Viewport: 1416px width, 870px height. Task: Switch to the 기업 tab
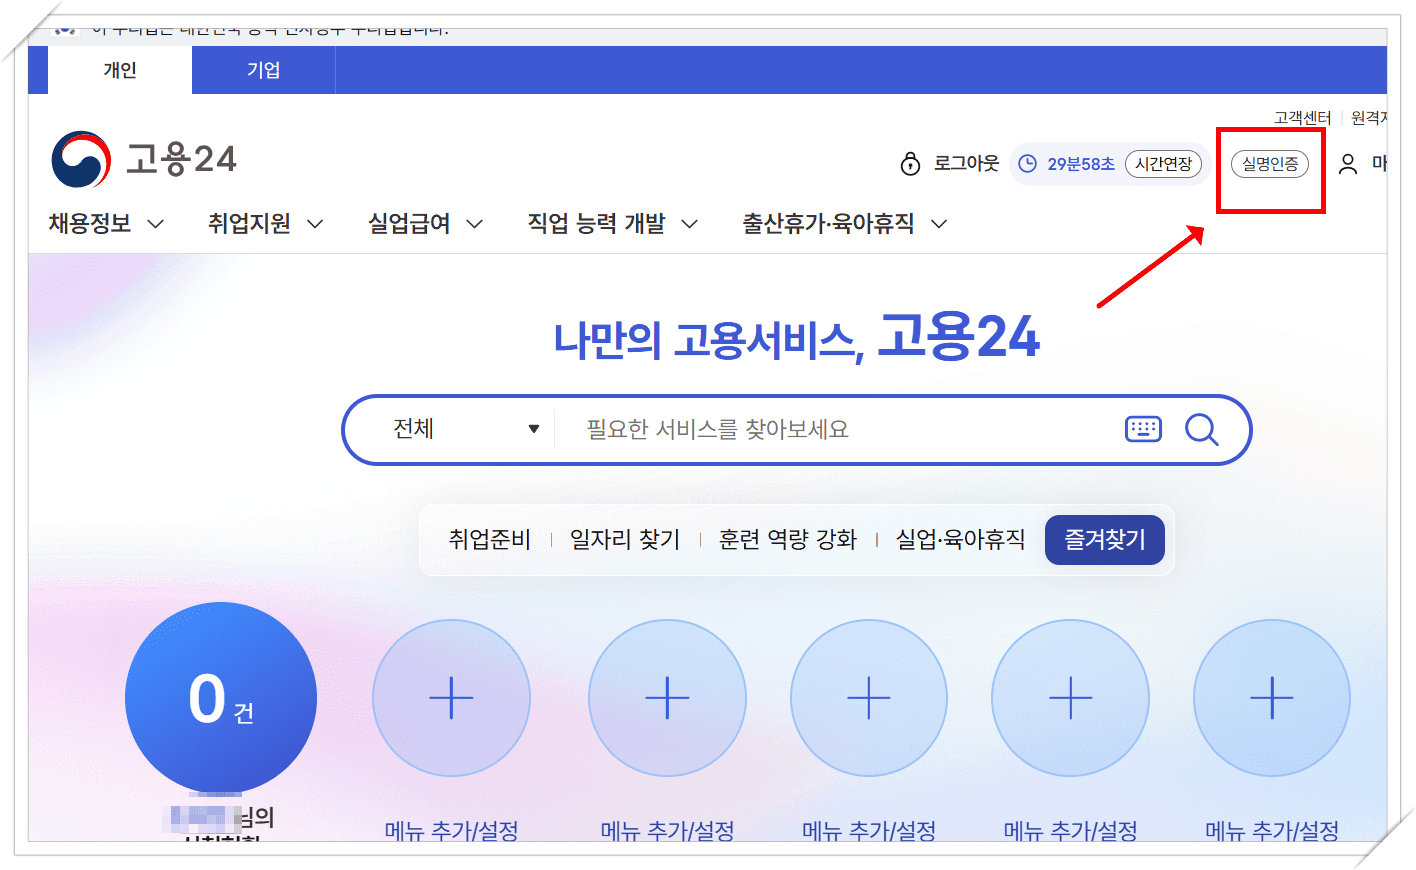263,69
